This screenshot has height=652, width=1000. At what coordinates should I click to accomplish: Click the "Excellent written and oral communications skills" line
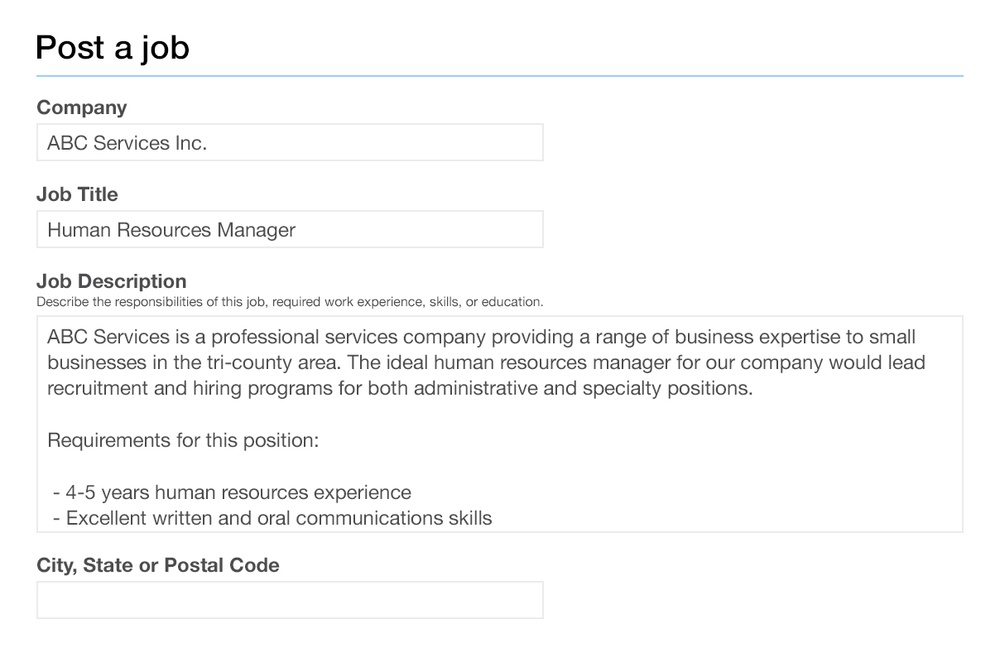278,518
